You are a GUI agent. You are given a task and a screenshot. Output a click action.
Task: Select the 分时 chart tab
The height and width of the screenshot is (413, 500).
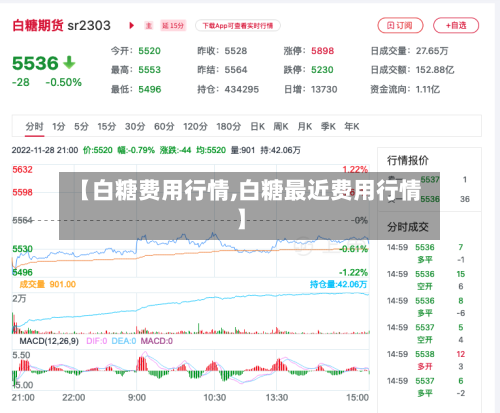34,127
